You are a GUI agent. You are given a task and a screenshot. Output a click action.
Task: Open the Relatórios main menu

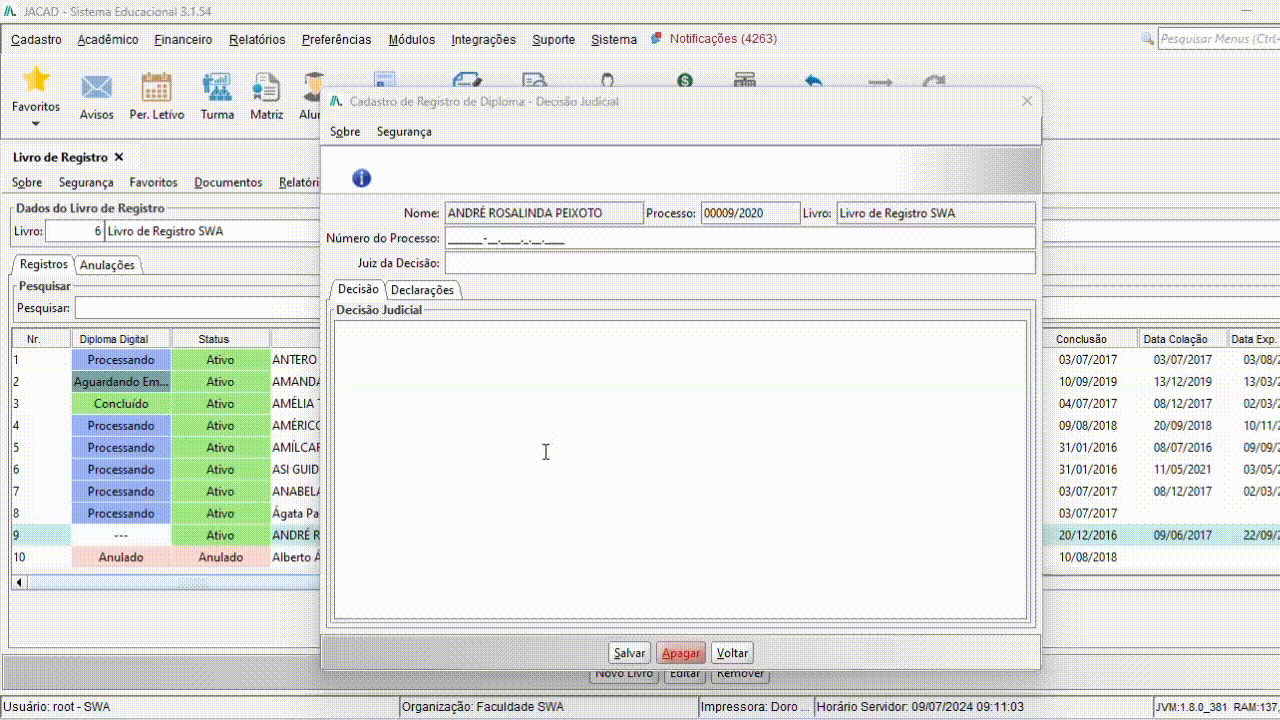(257, 40)
